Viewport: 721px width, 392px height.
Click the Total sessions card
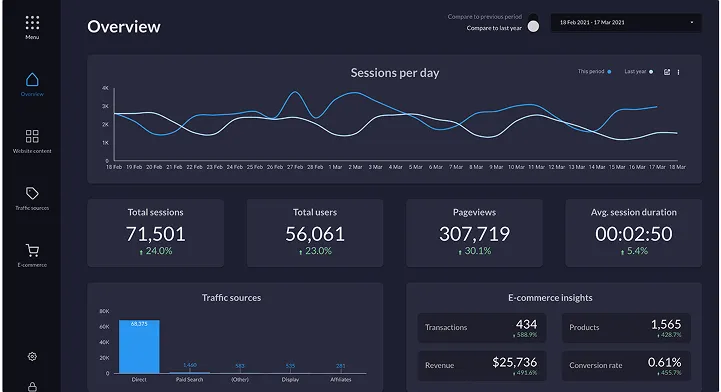[x=155, y=233]
